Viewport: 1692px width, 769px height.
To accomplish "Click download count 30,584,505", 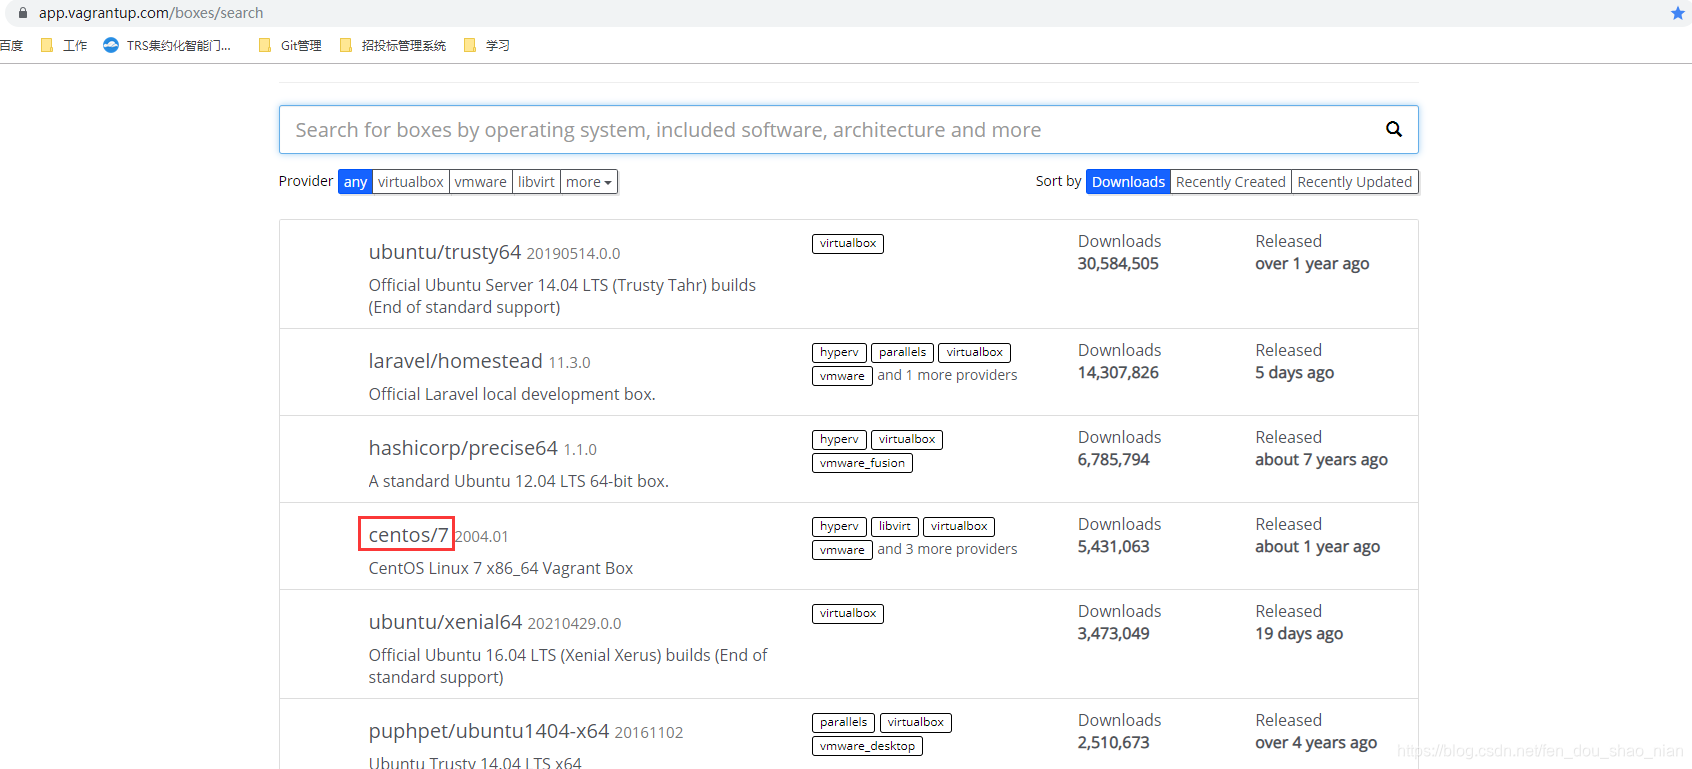I will coord(1118,264).
